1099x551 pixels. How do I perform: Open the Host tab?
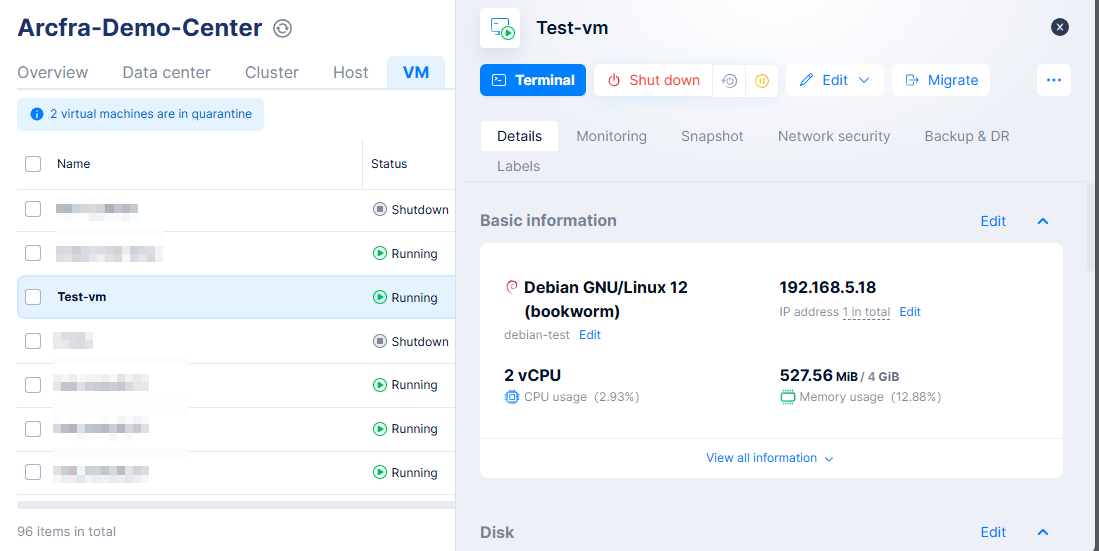(350, 72)
